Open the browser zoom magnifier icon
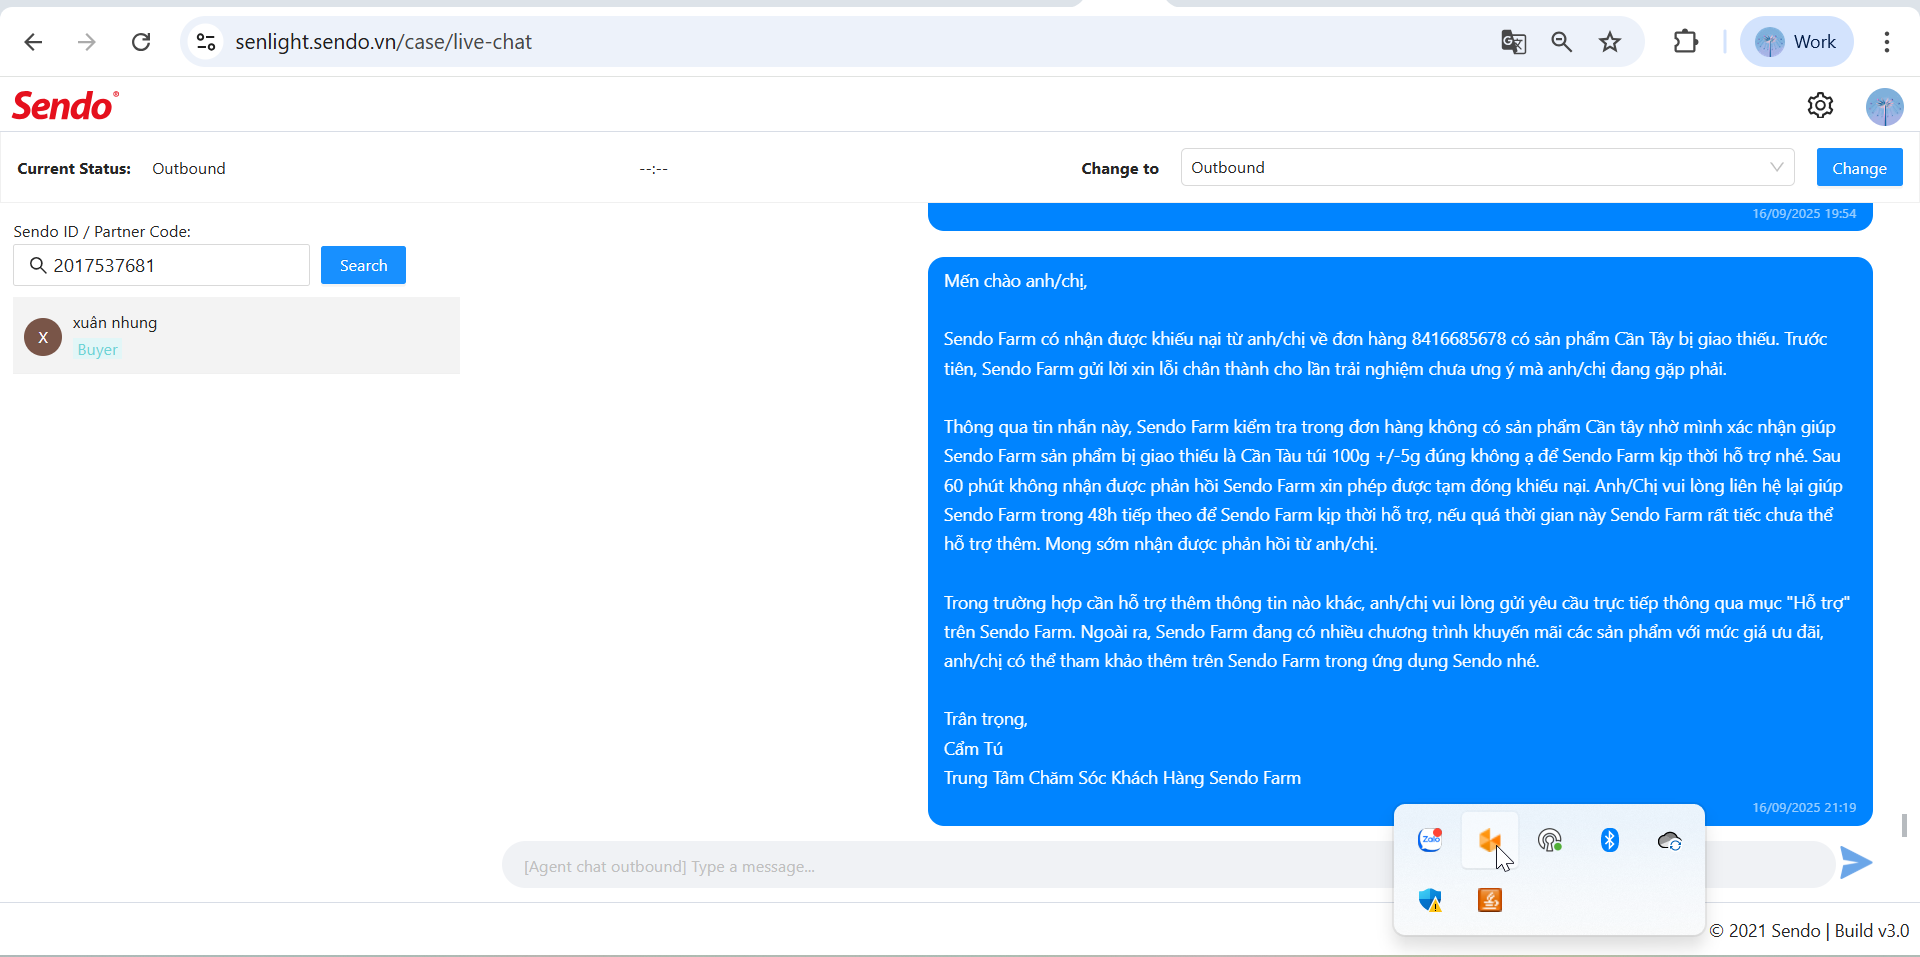1920x957 pixels. click(x=1561, y=42)
